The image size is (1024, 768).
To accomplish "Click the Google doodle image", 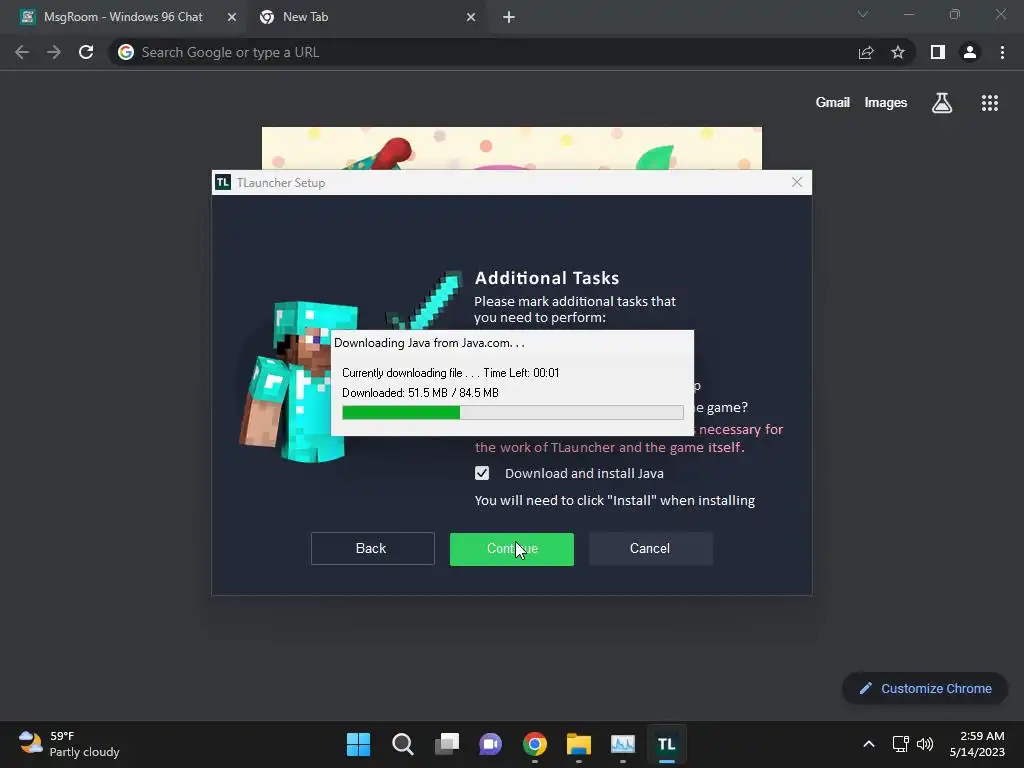I will coord(511,148).
